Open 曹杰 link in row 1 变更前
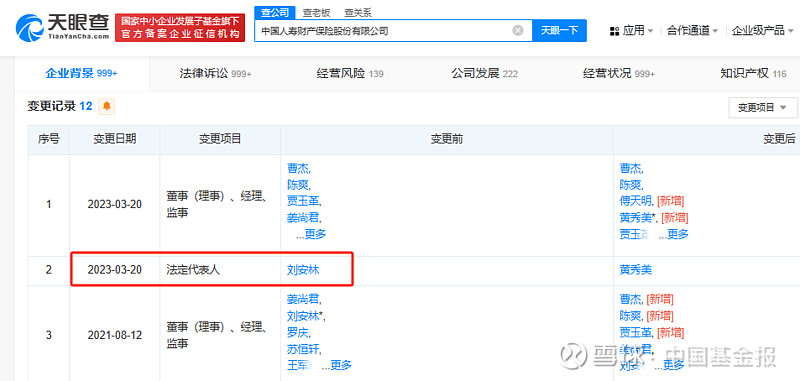The image size is (800, 381). coord(297,168)
